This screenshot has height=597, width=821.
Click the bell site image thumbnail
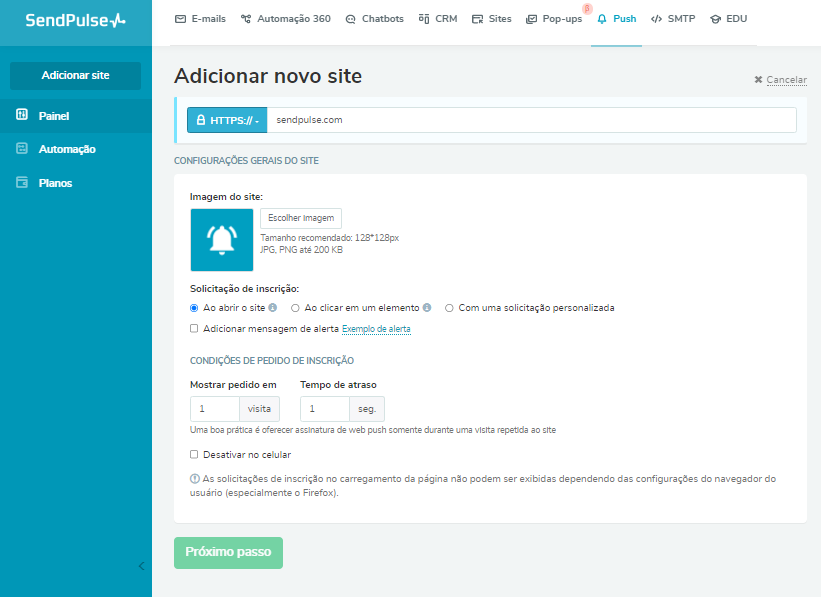point(221,239)
